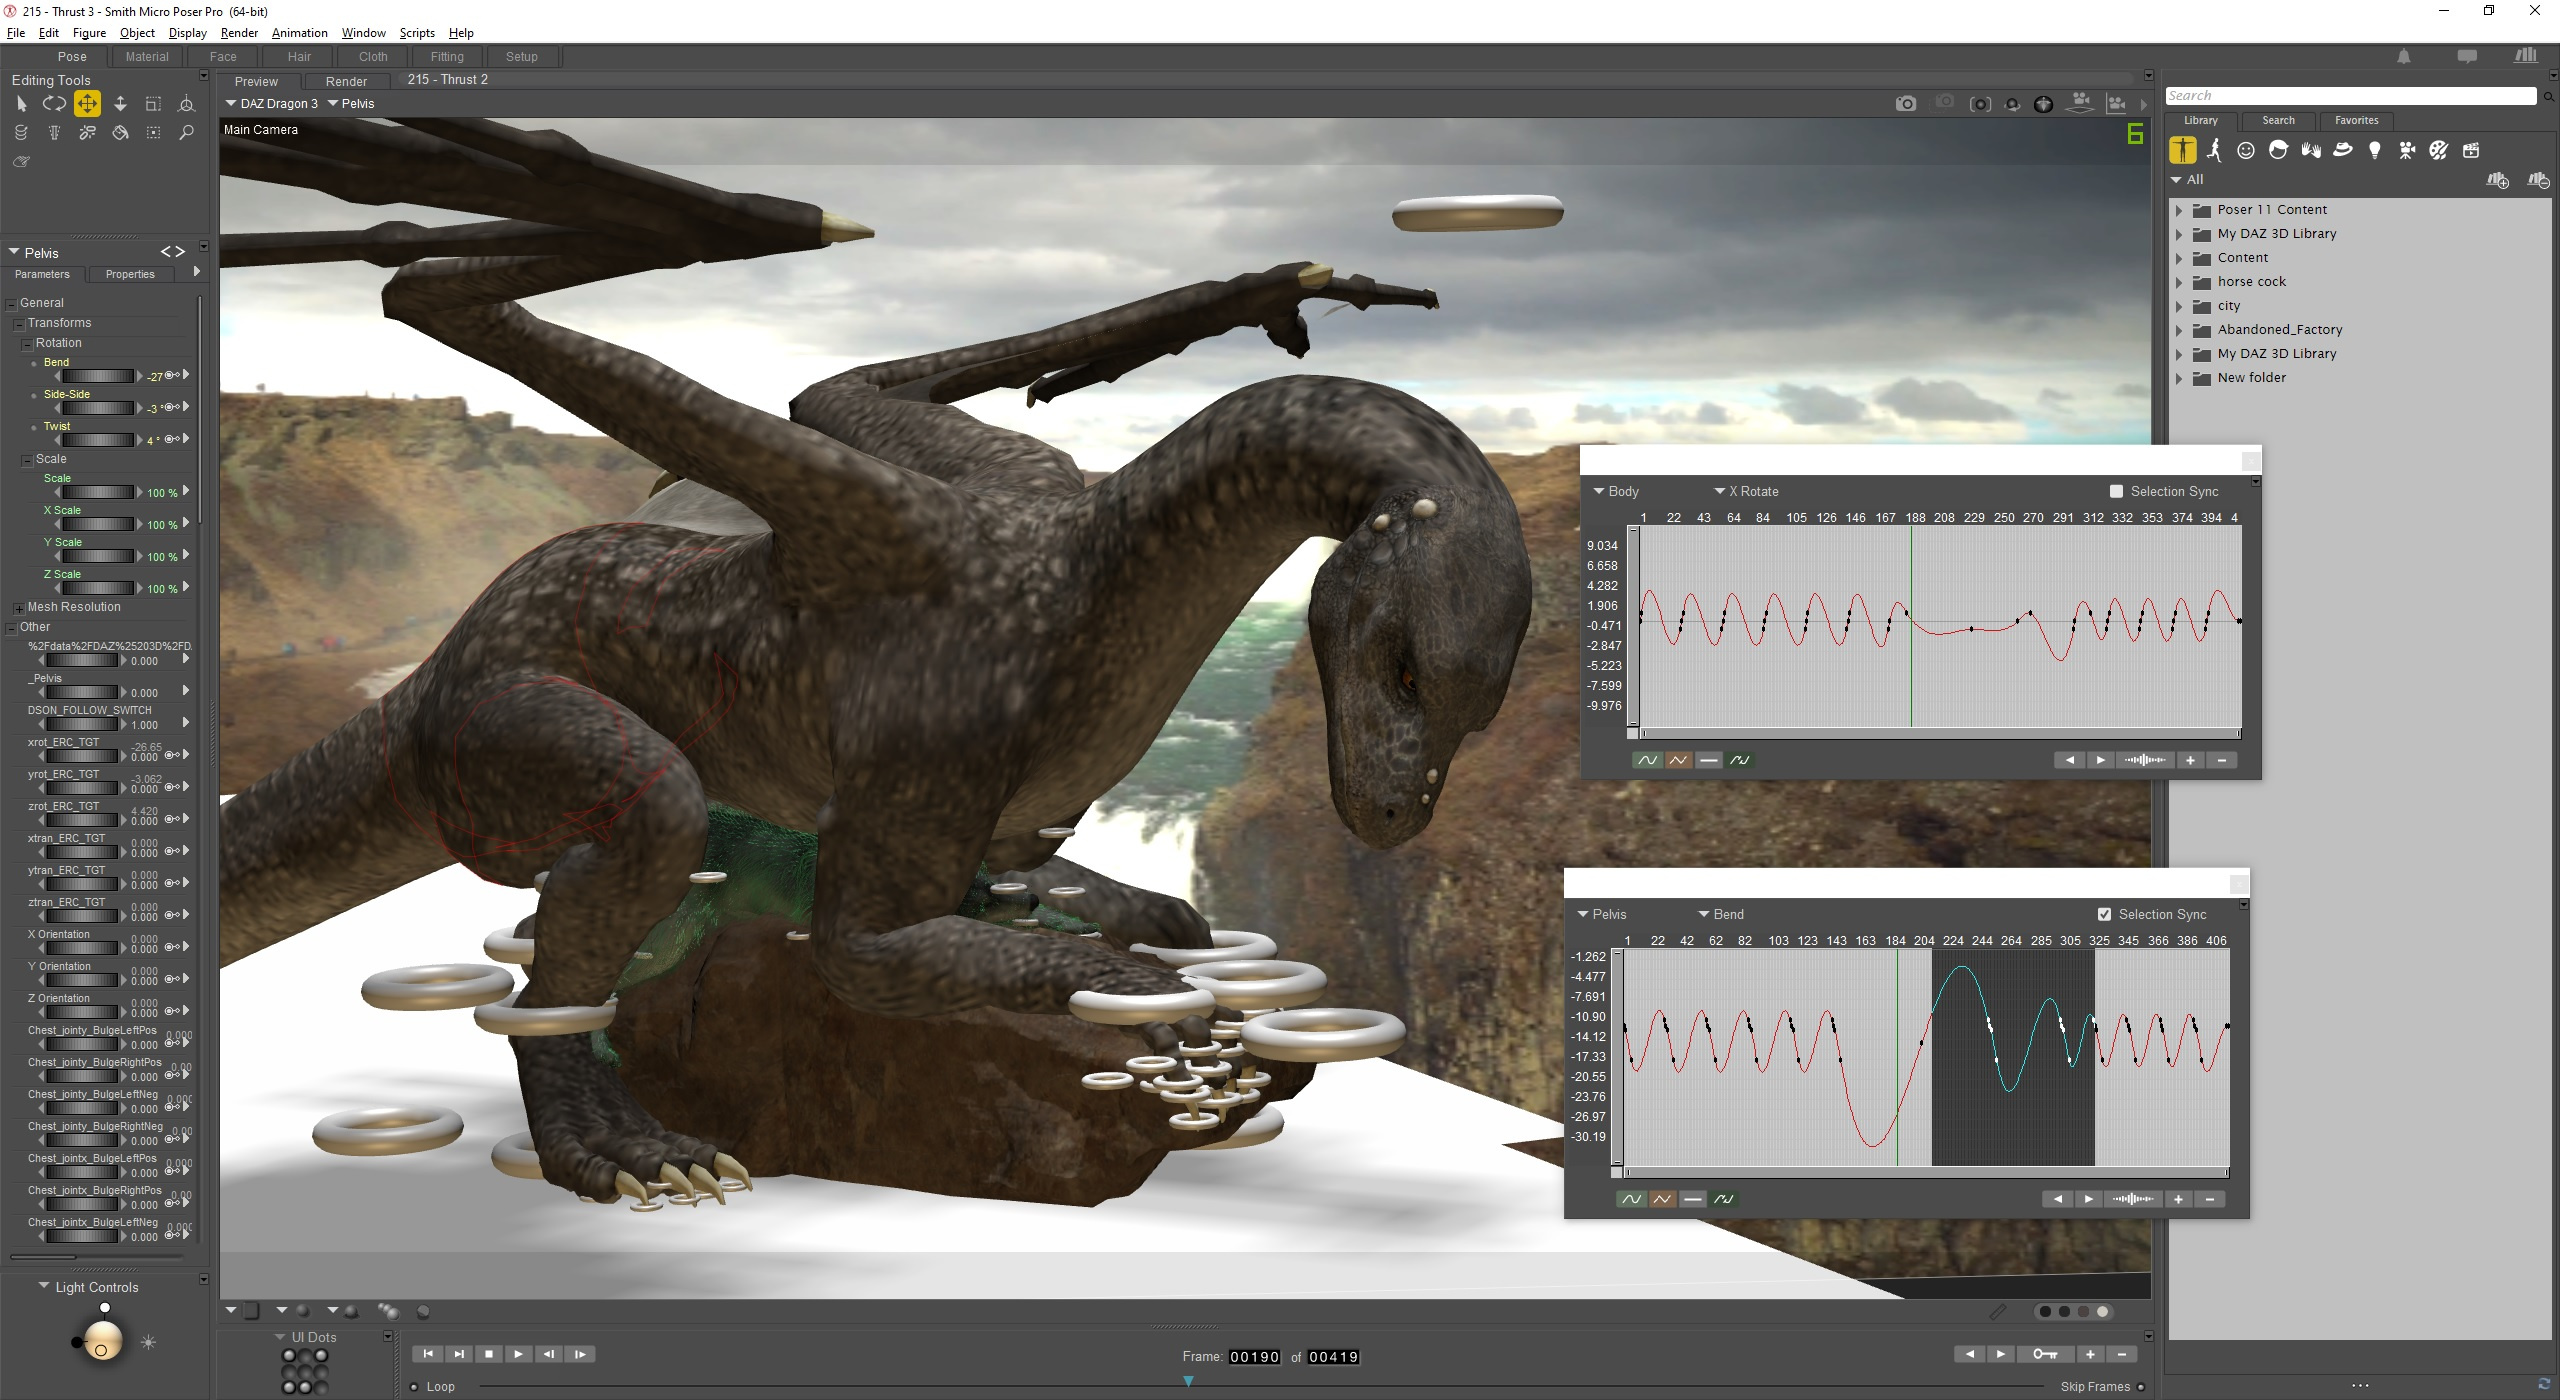This screenshot has width=2560, height=1400.
Task: Select the Translate/Pull editing tool
Action: [87, 104]
